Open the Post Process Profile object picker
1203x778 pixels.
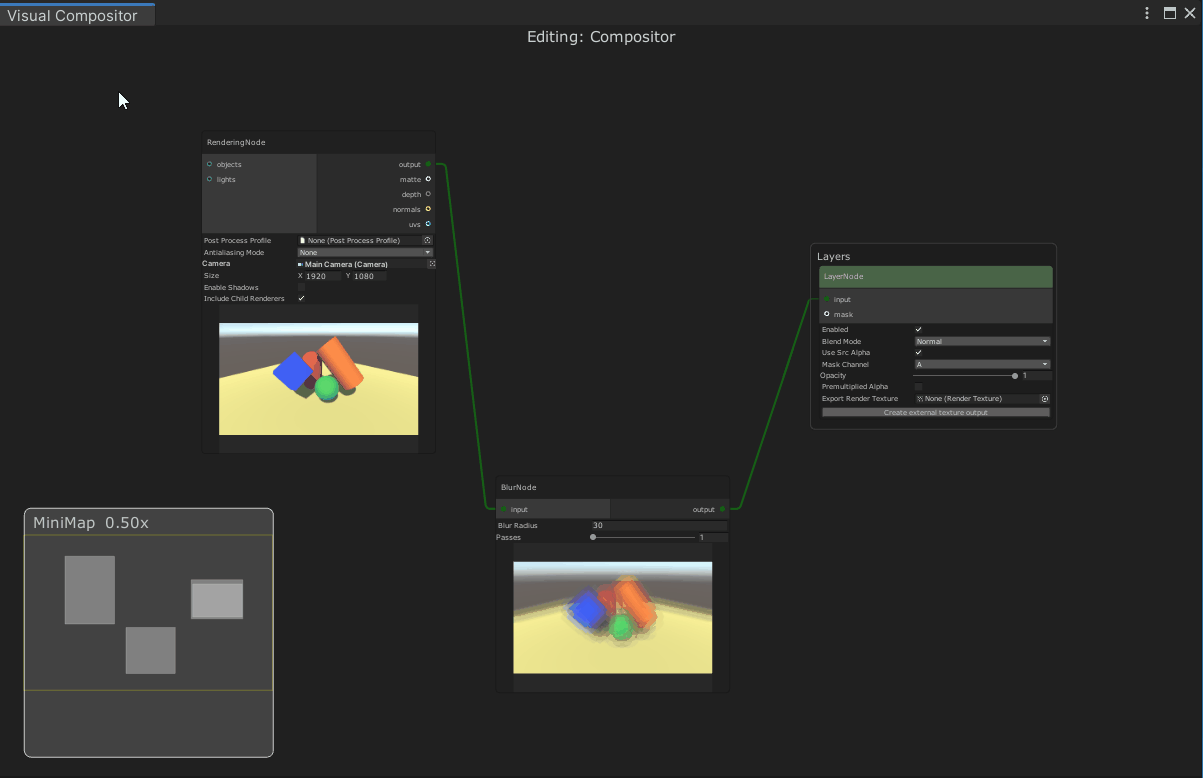click(x=427, y=240)
